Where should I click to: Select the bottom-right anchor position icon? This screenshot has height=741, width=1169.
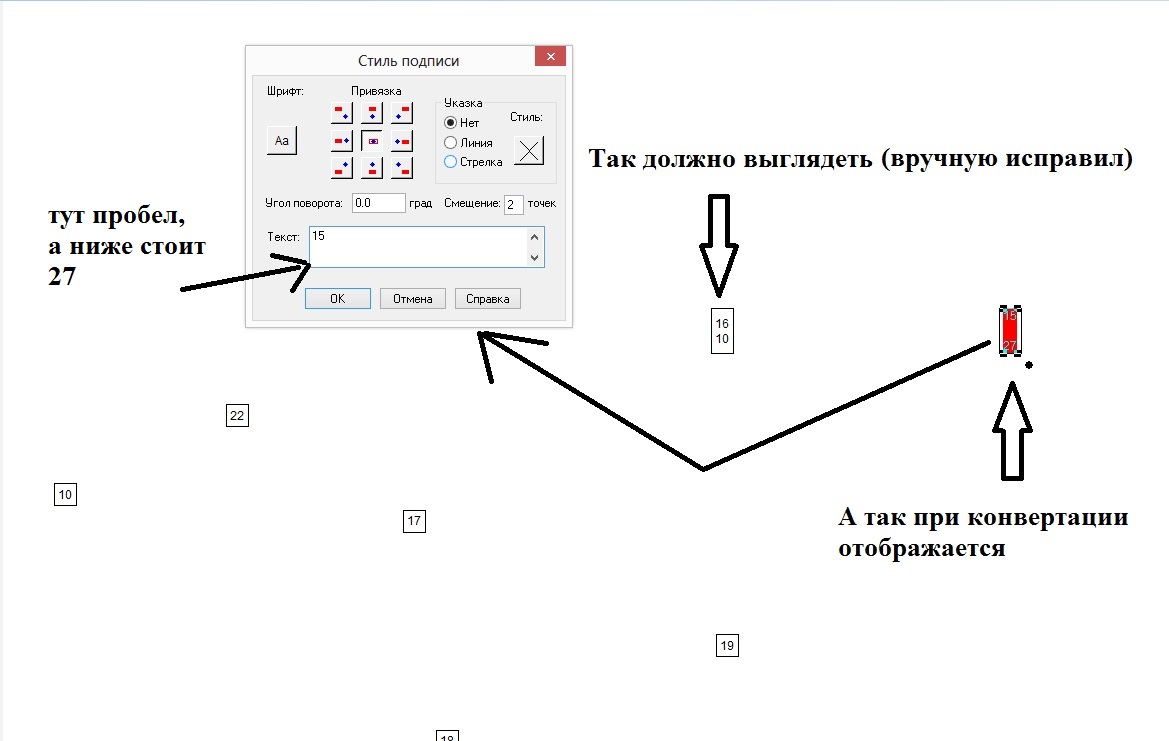[402, 169]
